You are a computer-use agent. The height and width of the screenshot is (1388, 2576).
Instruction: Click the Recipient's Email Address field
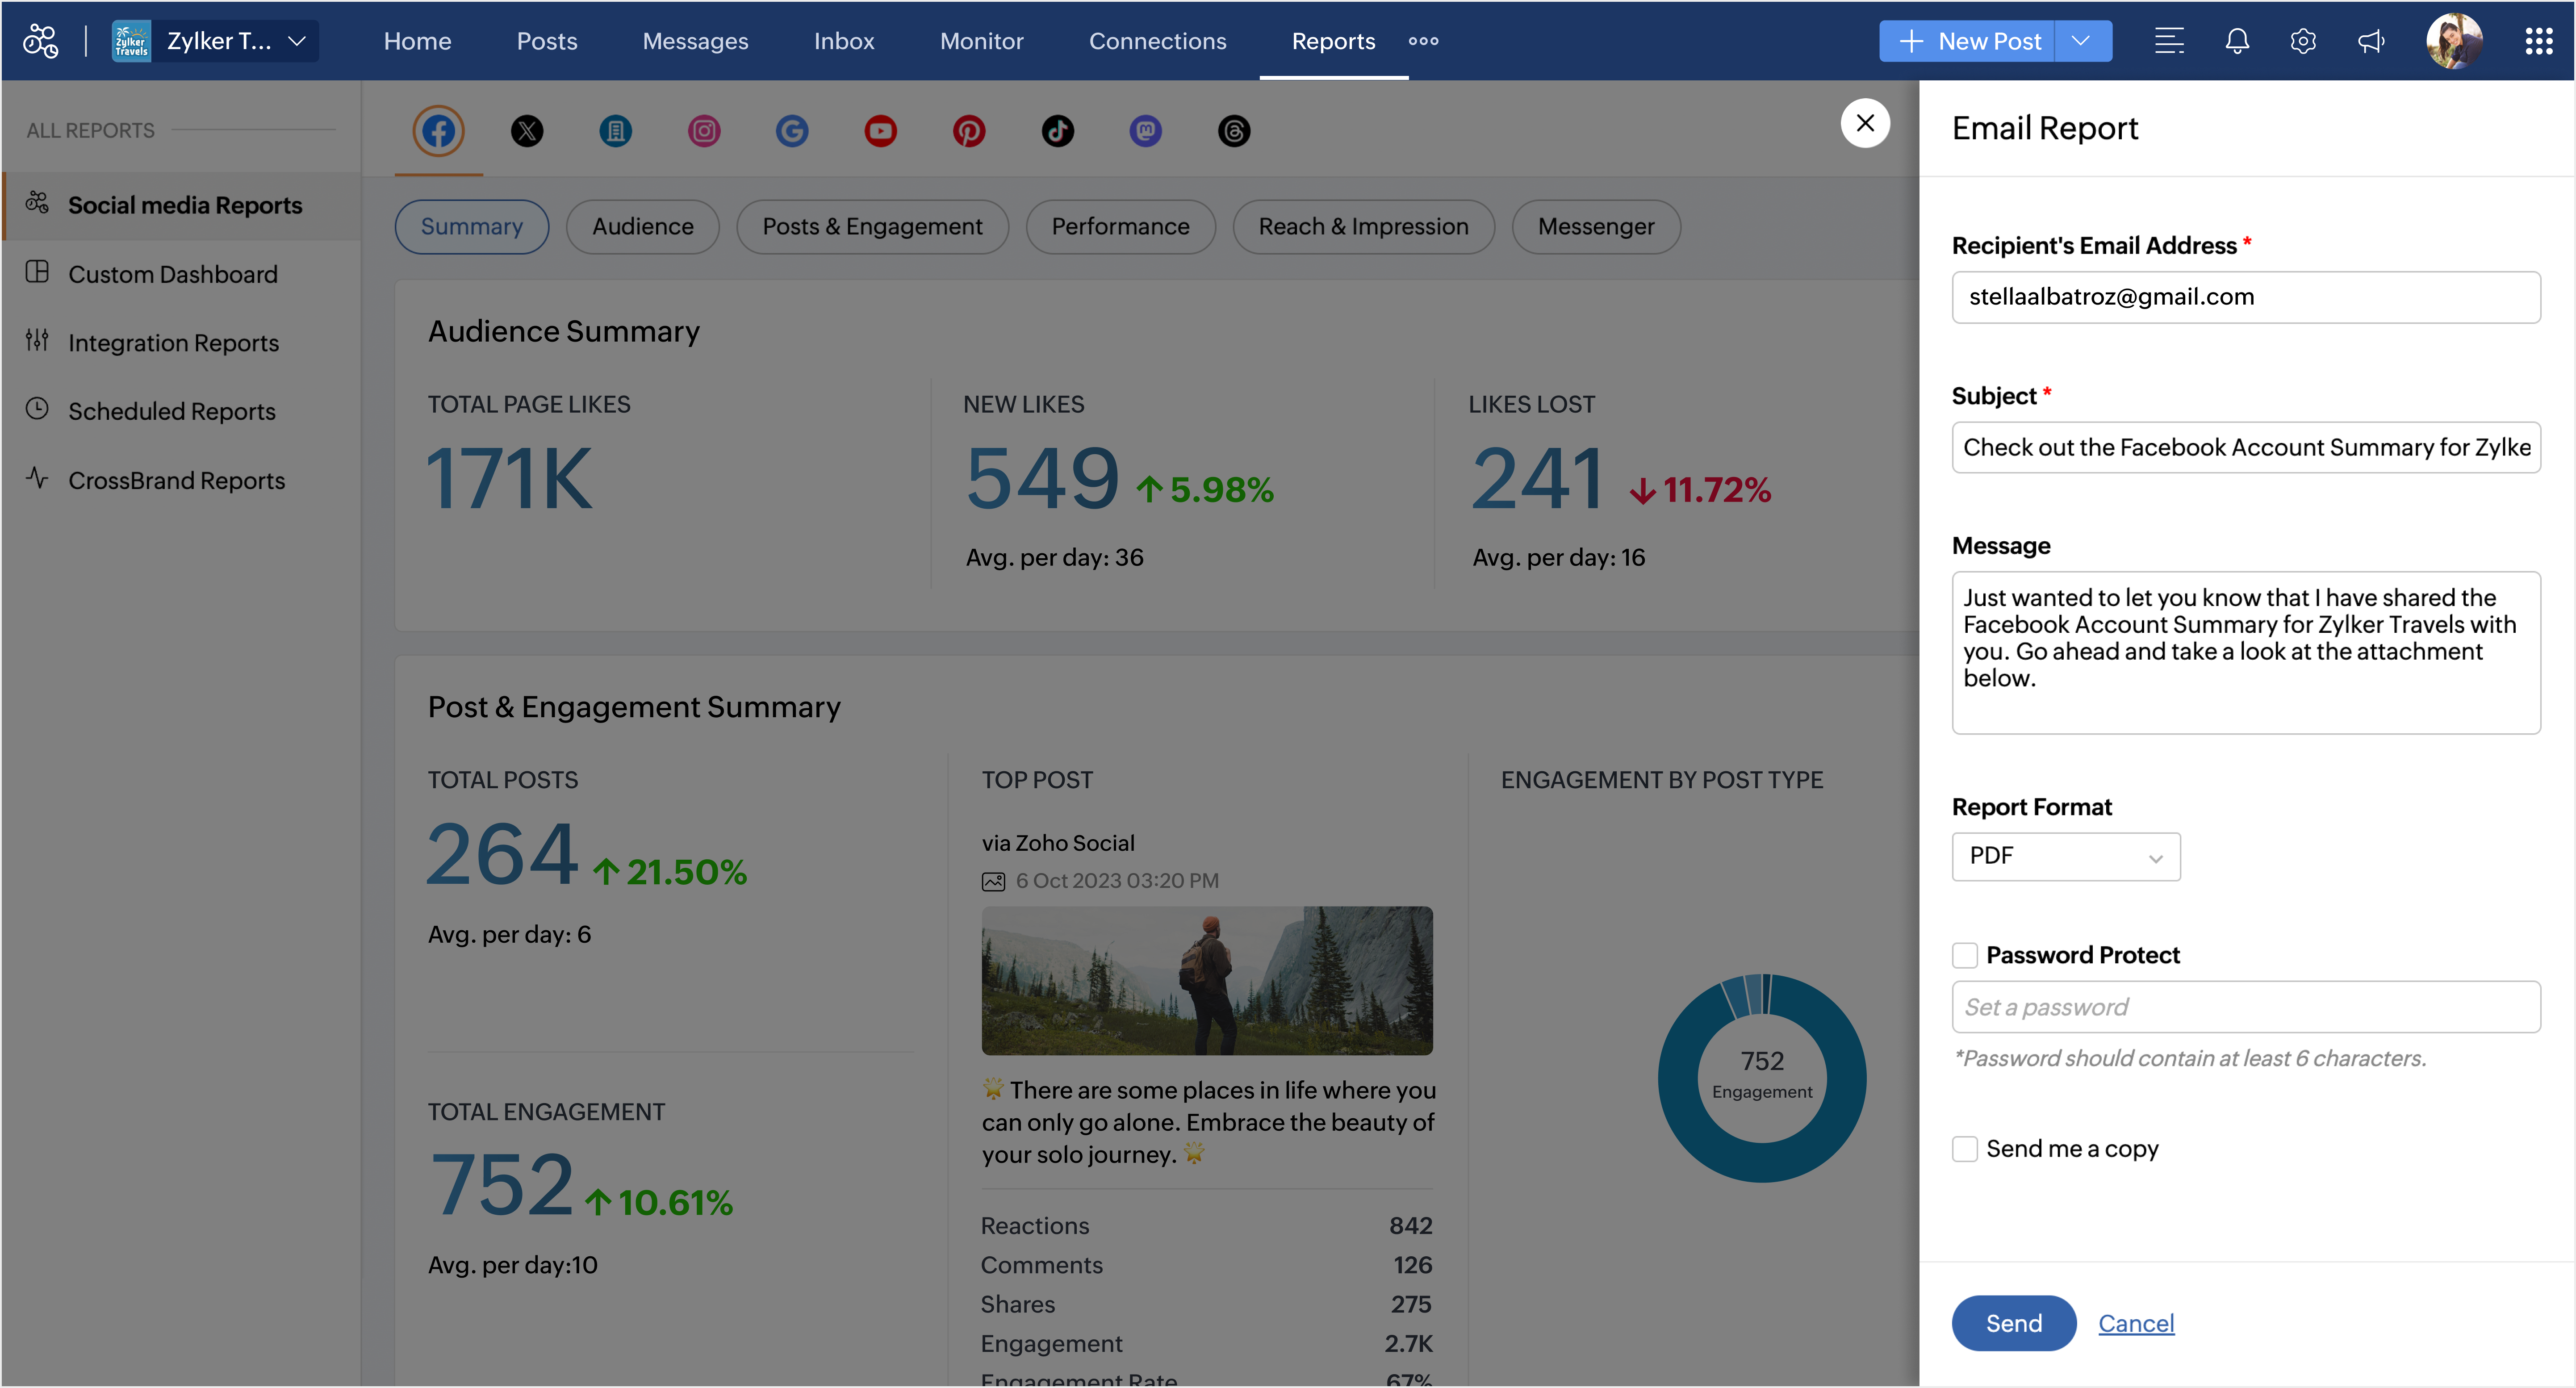pos(2245,297)
